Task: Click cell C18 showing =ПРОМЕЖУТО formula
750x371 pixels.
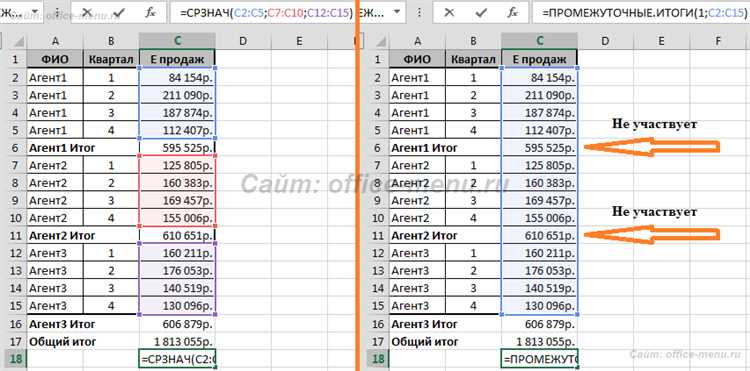Action: click(540, 359)
